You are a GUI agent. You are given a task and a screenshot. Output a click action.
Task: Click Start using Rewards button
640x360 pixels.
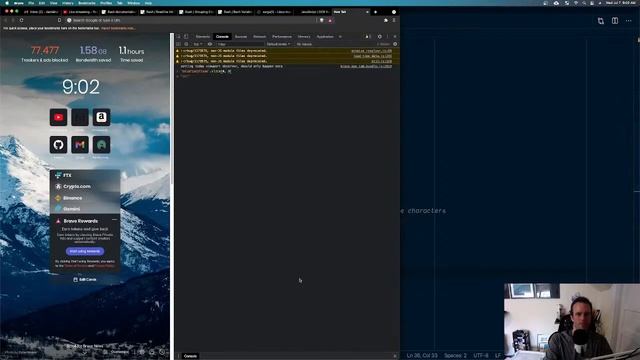pyautogui.click(x=85, y=251)
